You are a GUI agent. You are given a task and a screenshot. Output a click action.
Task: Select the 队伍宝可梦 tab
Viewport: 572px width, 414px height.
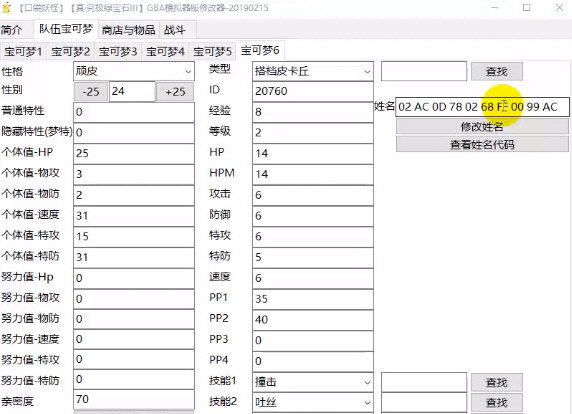(x=66, y=29)
